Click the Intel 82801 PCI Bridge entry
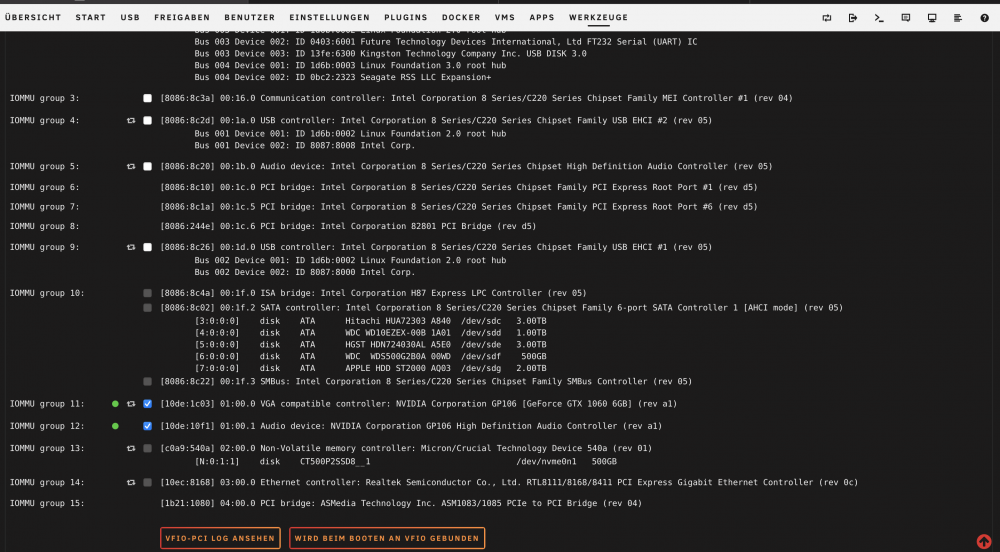This screenshot has height=552, width=1000. pos(348,226)
